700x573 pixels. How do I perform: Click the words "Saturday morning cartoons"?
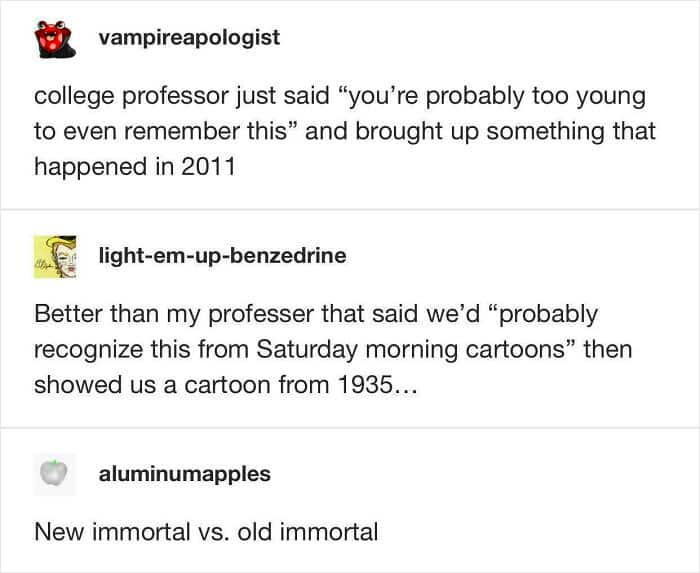tap(411, 349)
